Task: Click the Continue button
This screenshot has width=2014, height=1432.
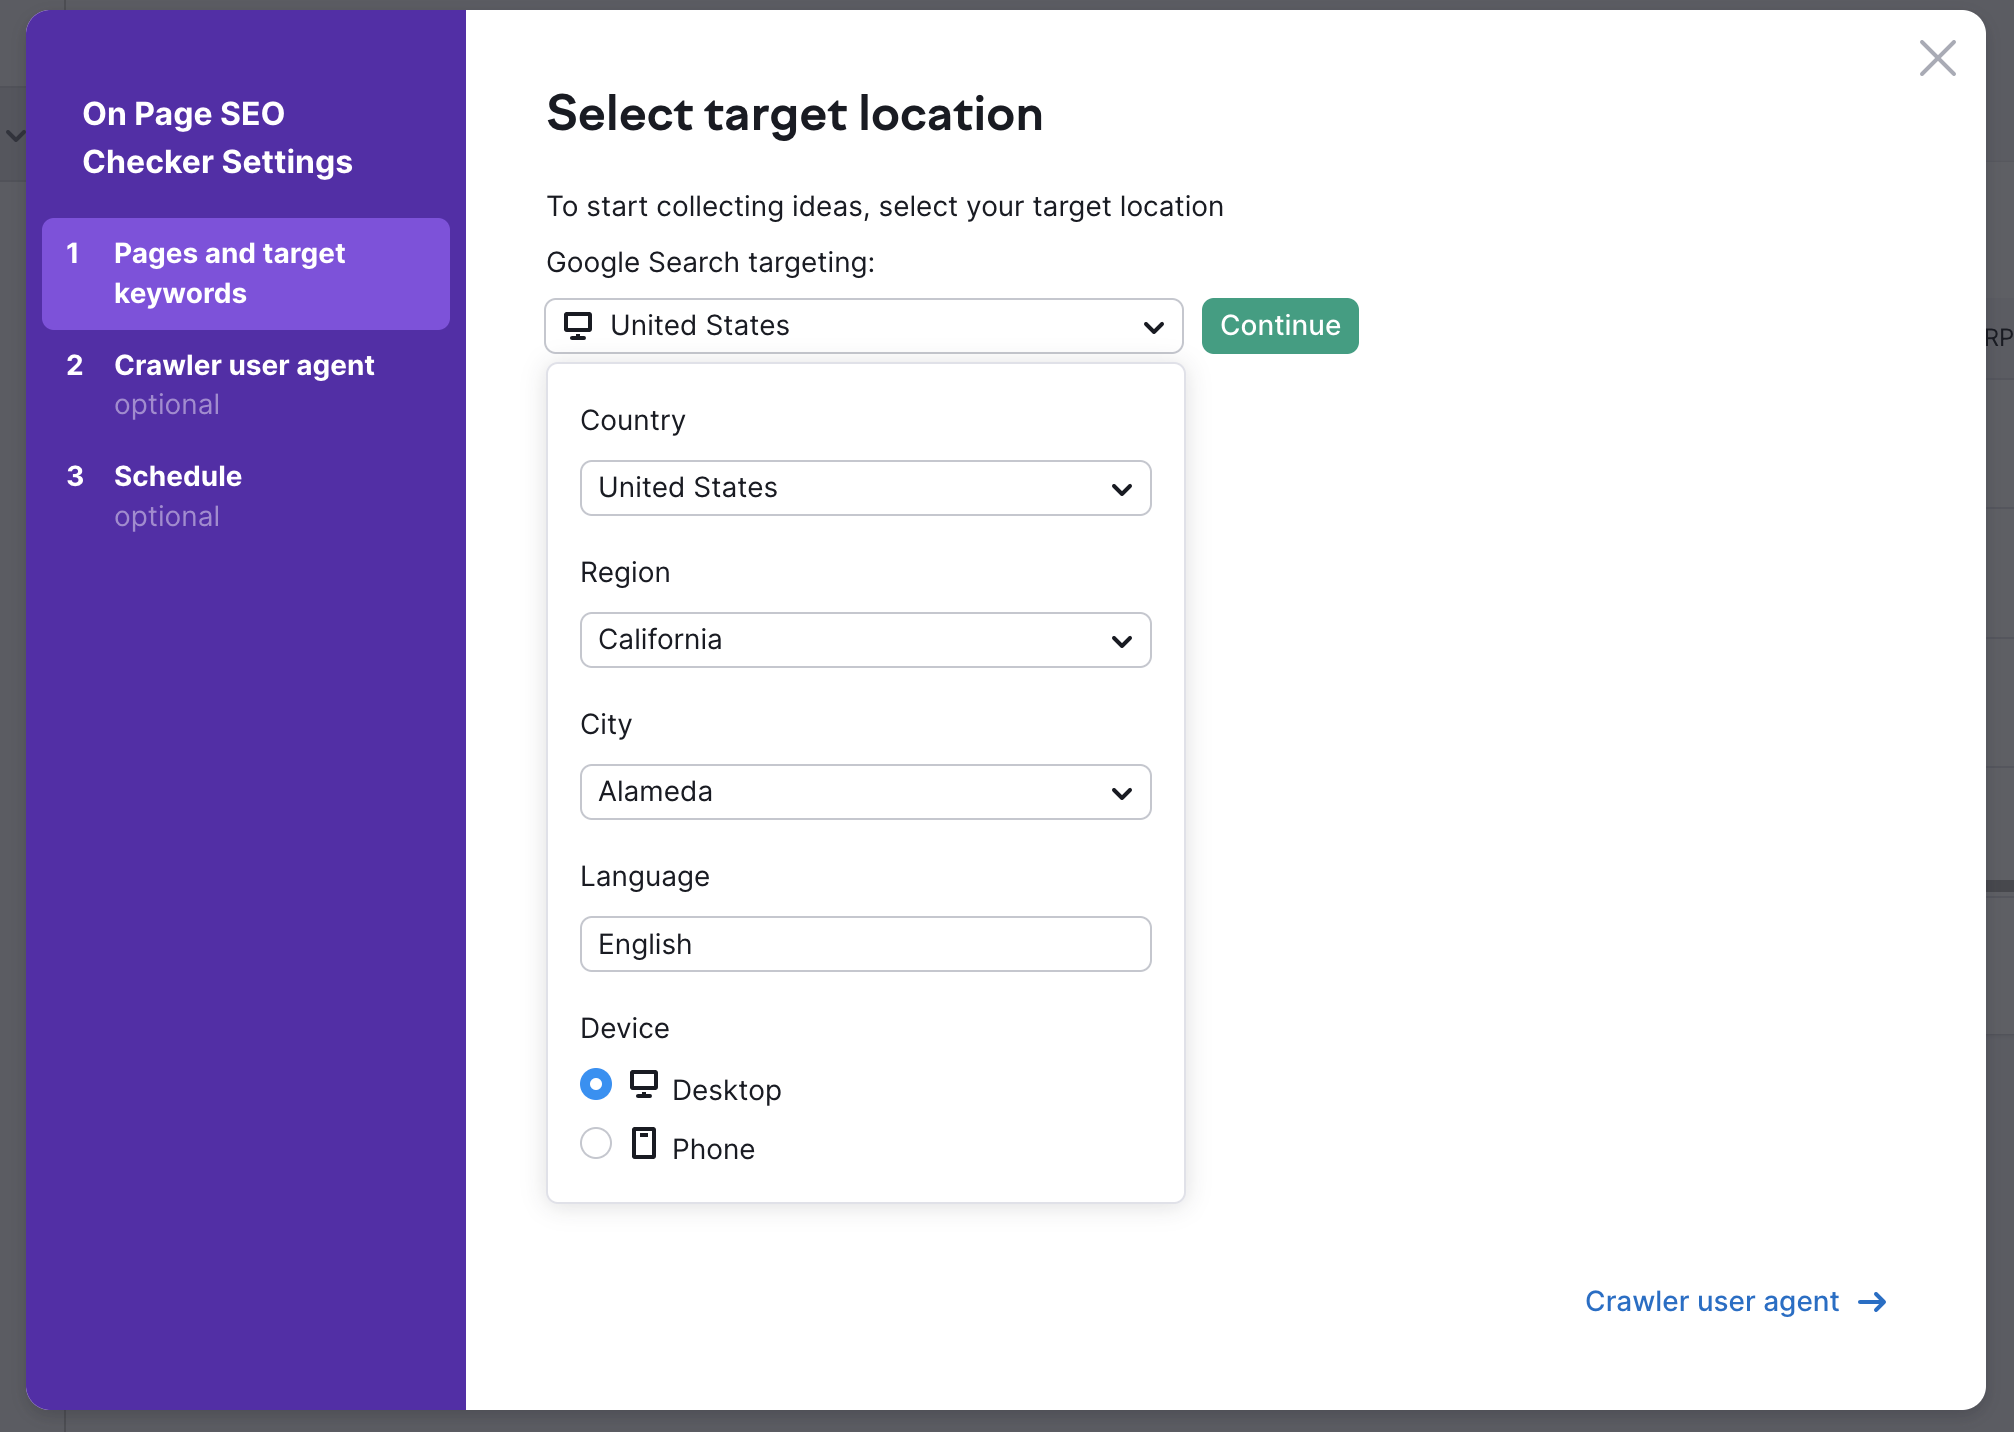Action: (1280, 324)
